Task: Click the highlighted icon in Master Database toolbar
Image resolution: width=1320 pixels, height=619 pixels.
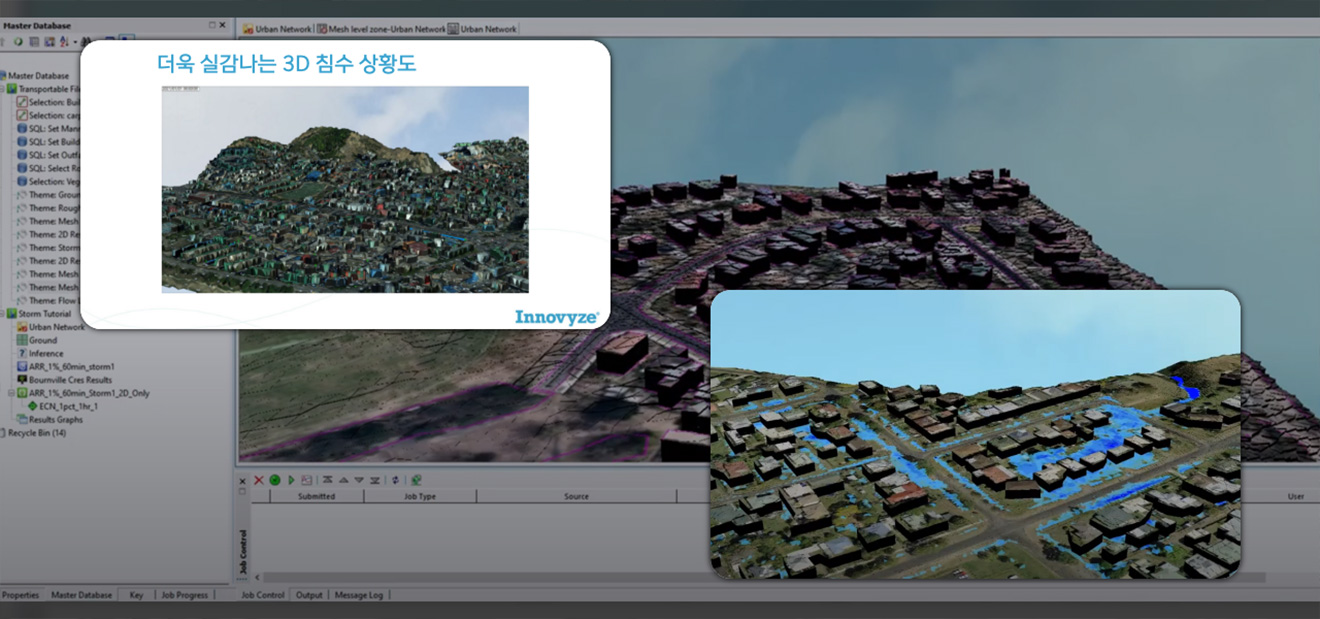Action: tap(127, 40)
